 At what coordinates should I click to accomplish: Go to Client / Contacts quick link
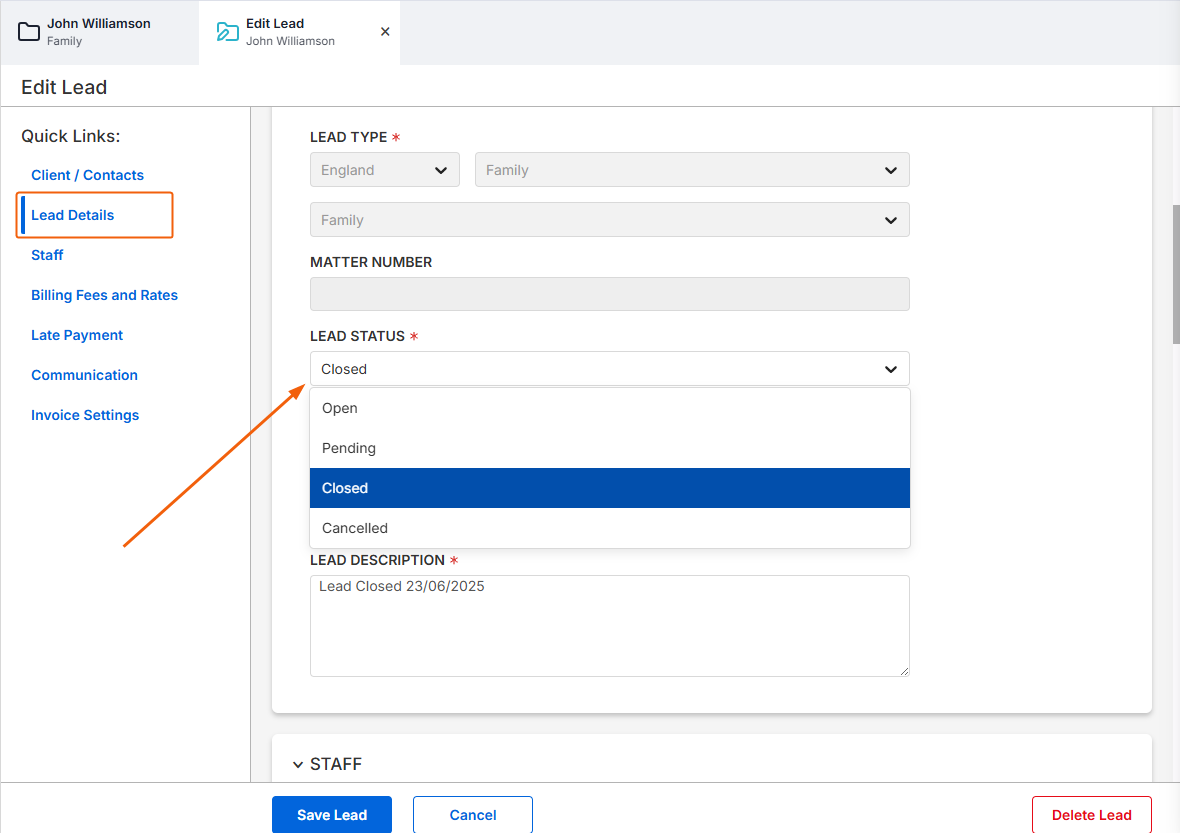pyautogui.click(x=87, y=175)
